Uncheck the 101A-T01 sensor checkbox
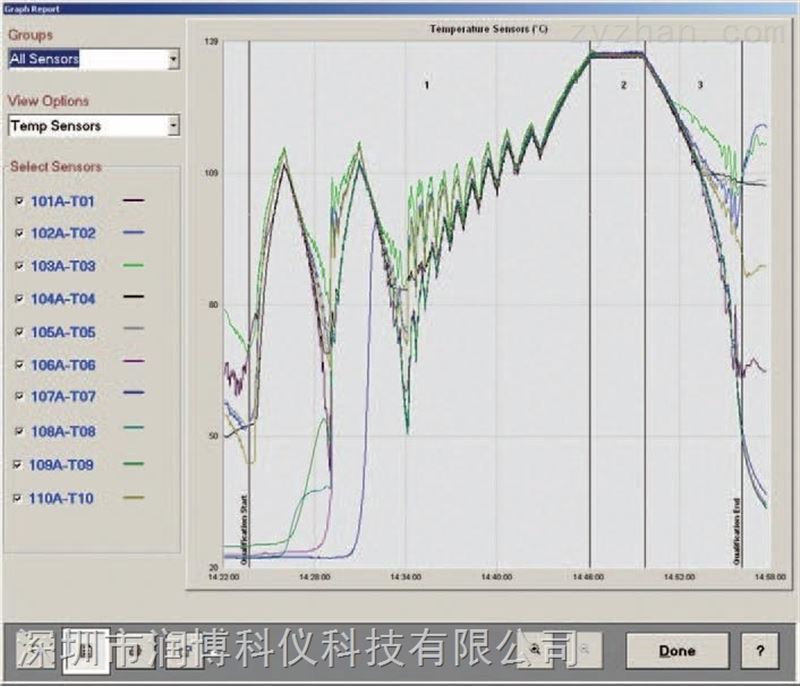800x686 pixels. tap(19, 201)
